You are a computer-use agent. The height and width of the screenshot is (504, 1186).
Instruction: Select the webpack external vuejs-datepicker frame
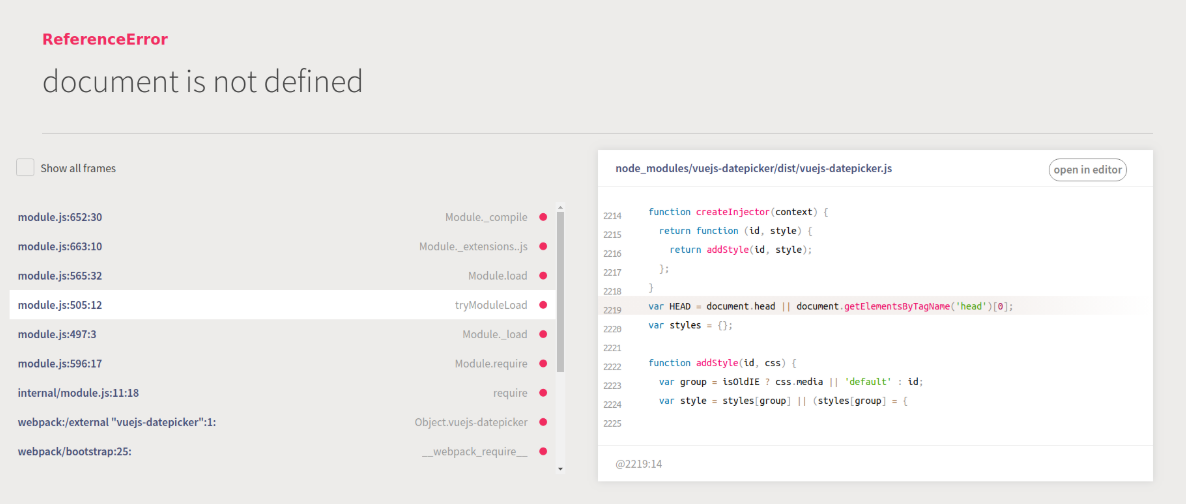(282, 422)
